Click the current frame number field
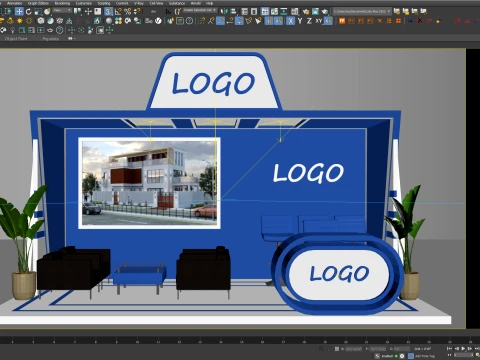Image resolution: width=480 pixels, height=360 pixels. click(x=464, y=356)
